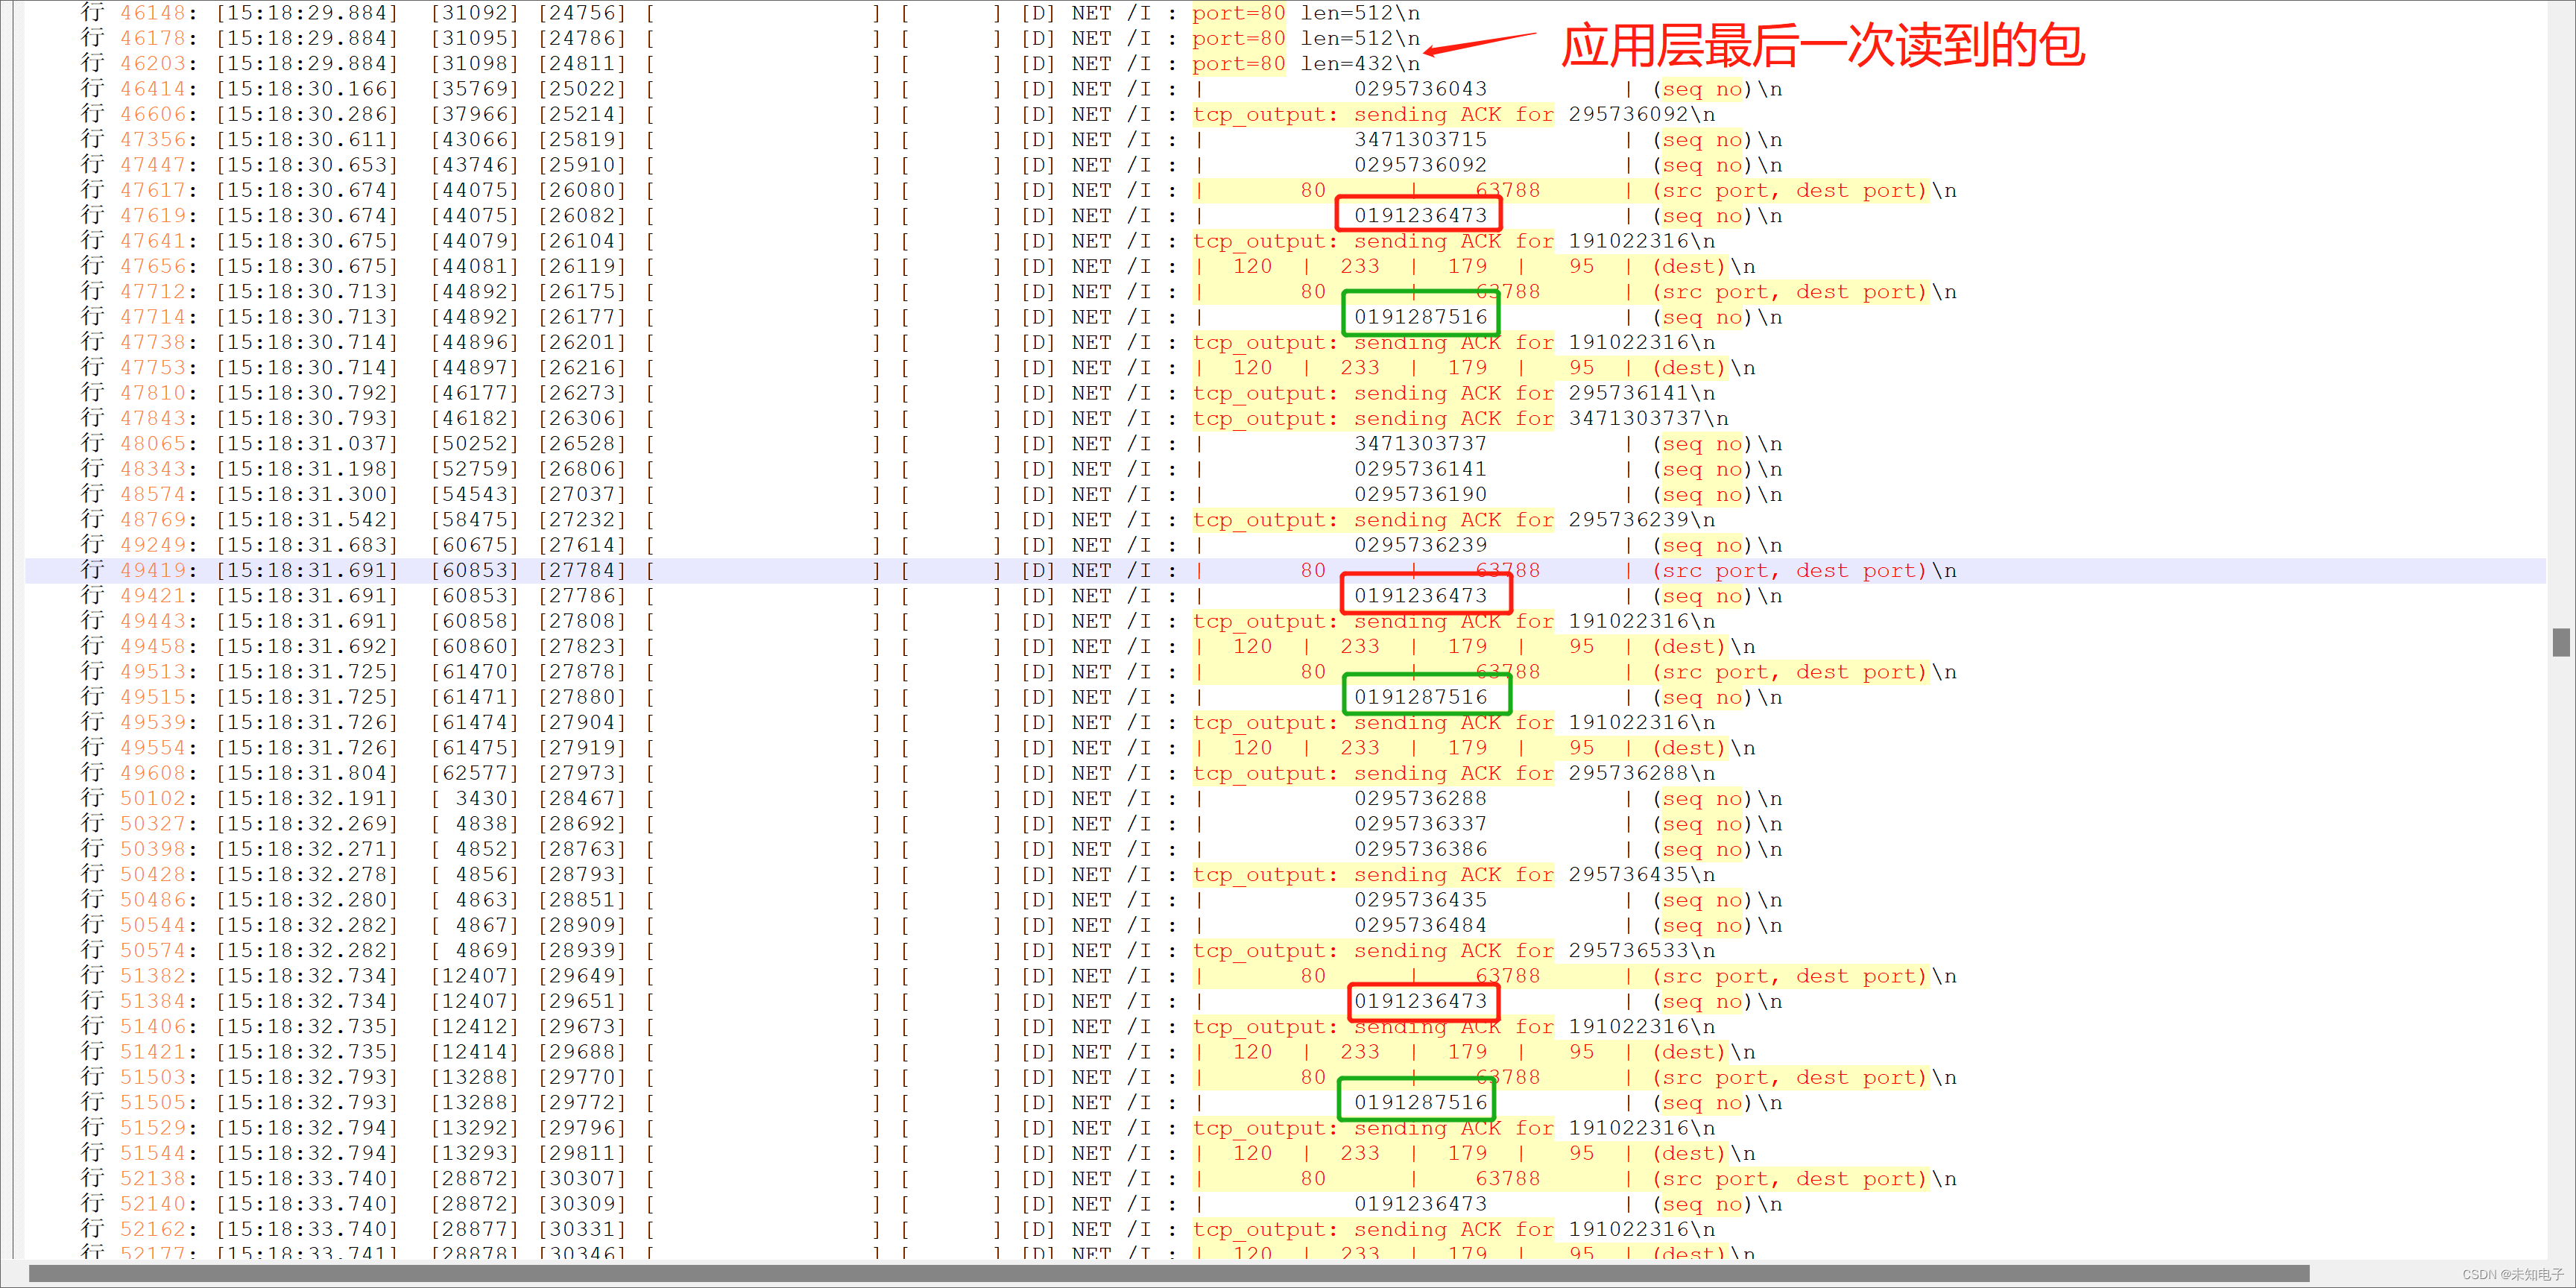Click green-boxed seq number on line 47714
Image resolution: width=2576 pixels, height=1288 pixels.
point(1420,317)
